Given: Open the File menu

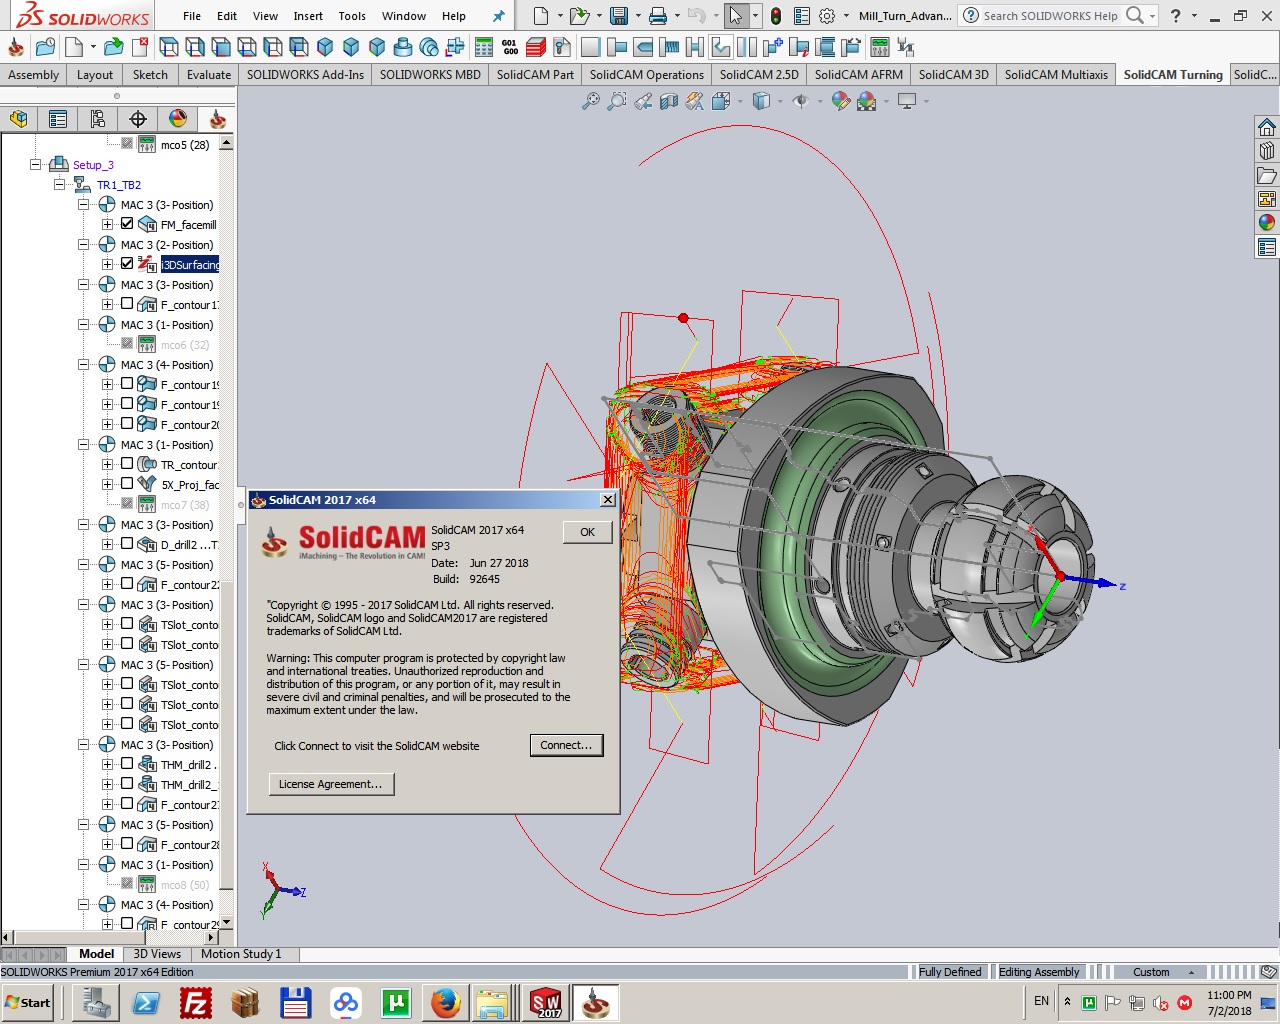Looking at the screenshot, I should (x=192, y=16).
